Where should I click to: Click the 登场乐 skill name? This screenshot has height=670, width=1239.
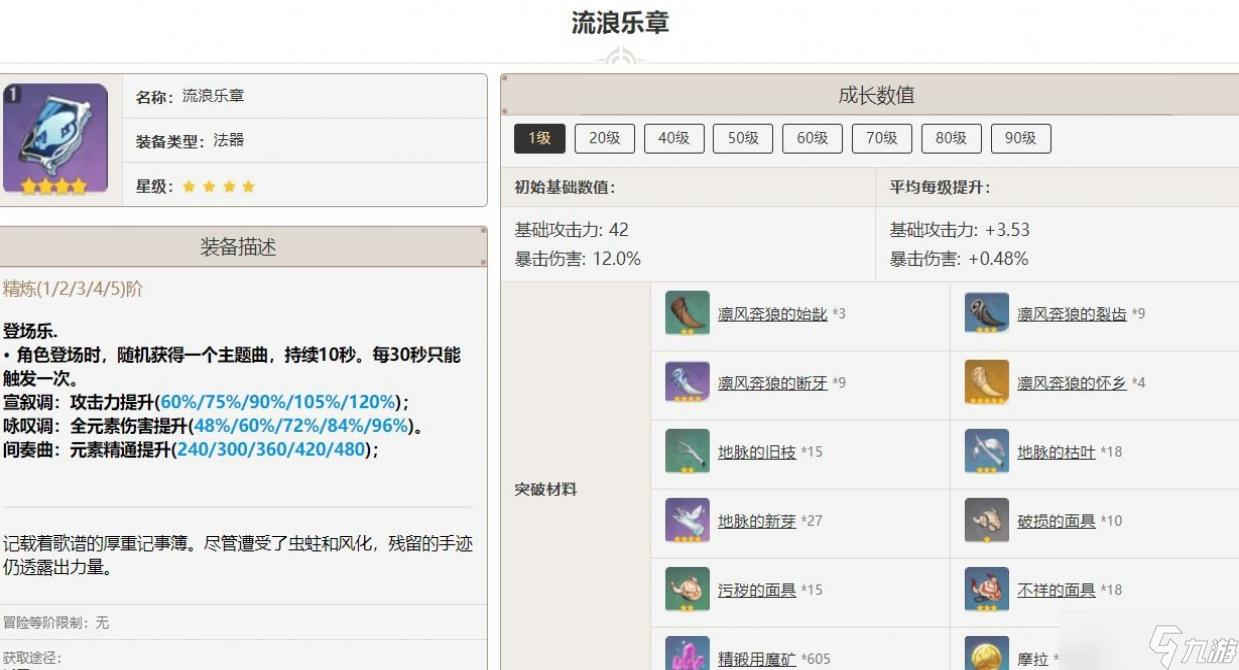pos(31,331)
